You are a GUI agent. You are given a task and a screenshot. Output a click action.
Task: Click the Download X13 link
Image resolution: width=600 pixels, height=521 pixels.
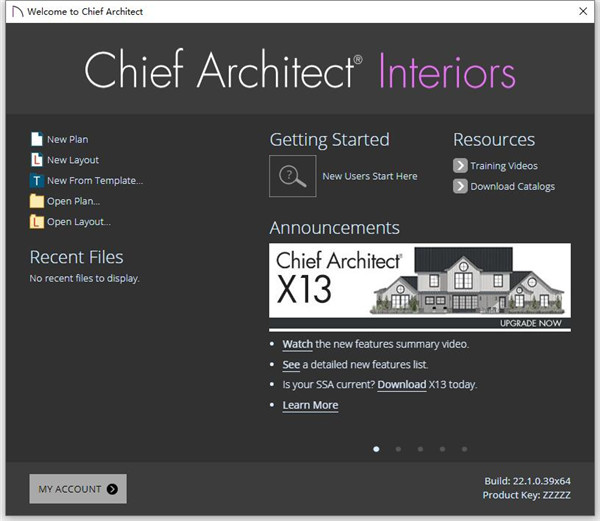pyautogui.click(x=402, y=384)
